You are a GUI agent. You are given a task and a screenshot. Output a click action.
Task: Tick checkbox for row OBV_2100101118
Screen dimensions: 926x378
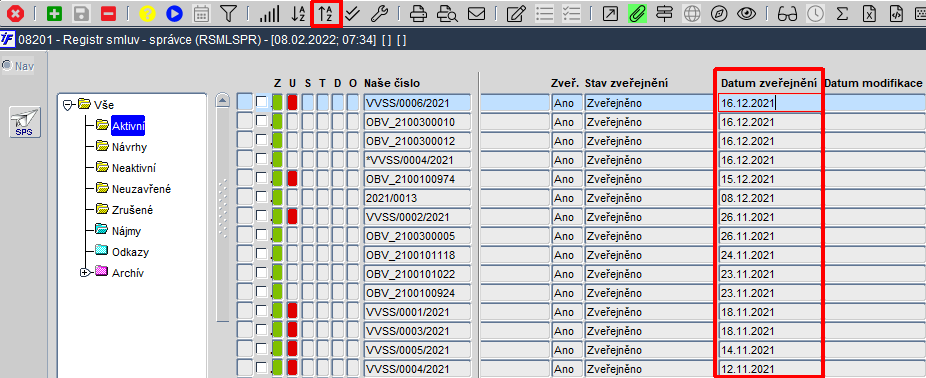[x=261, y=255]
